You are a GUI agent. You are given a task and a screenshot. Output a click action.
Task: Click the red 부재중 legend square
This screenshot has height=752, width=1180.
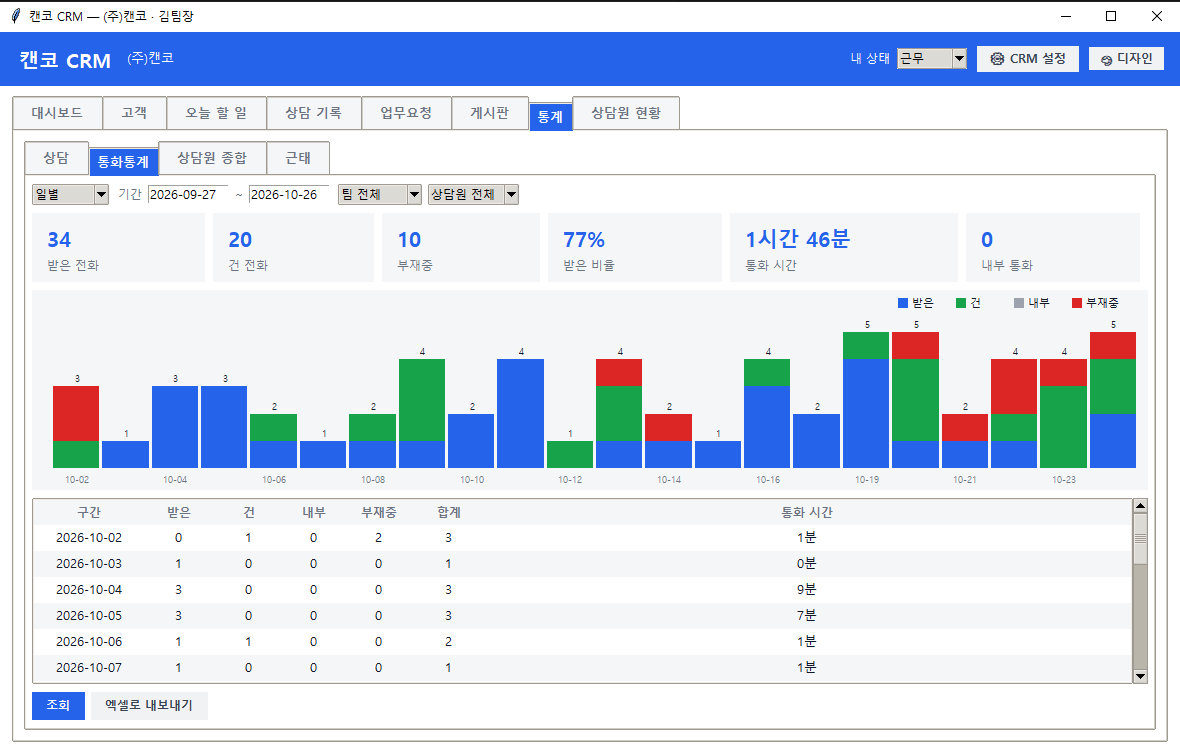(1076, 303)
